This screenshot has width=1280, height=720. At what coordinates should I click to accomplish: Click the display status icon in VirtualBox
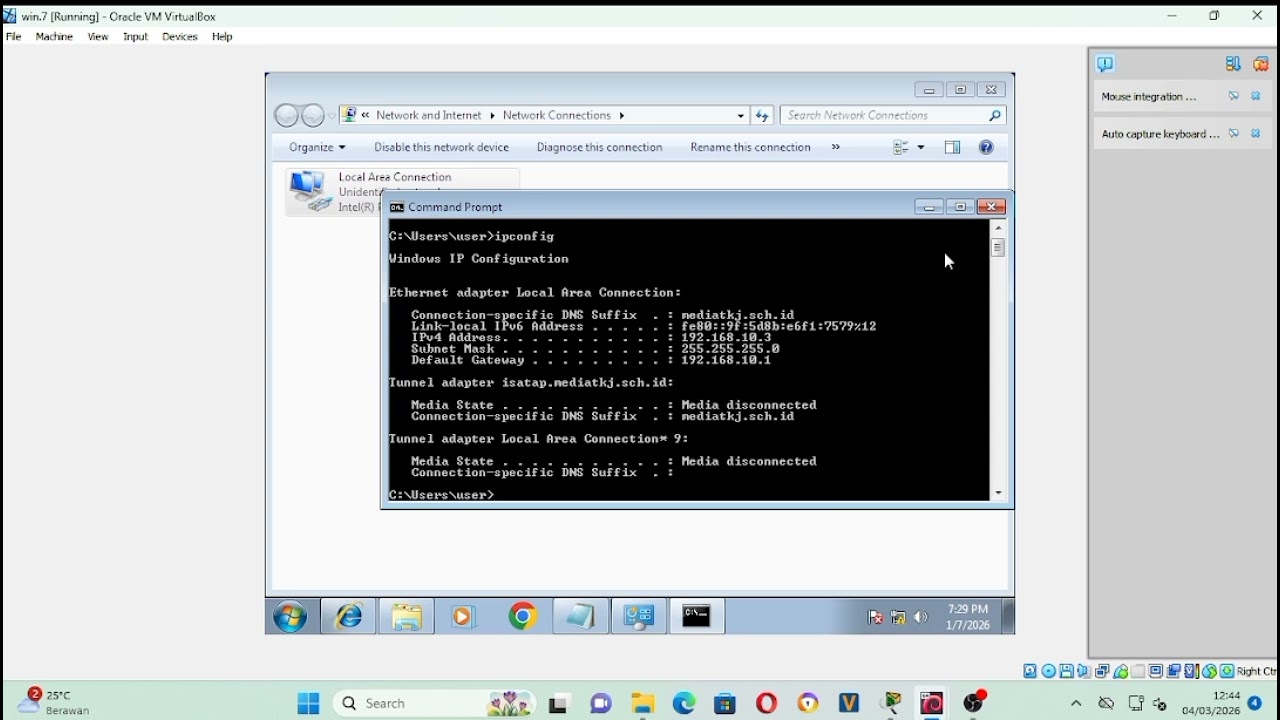point(1157,671)
